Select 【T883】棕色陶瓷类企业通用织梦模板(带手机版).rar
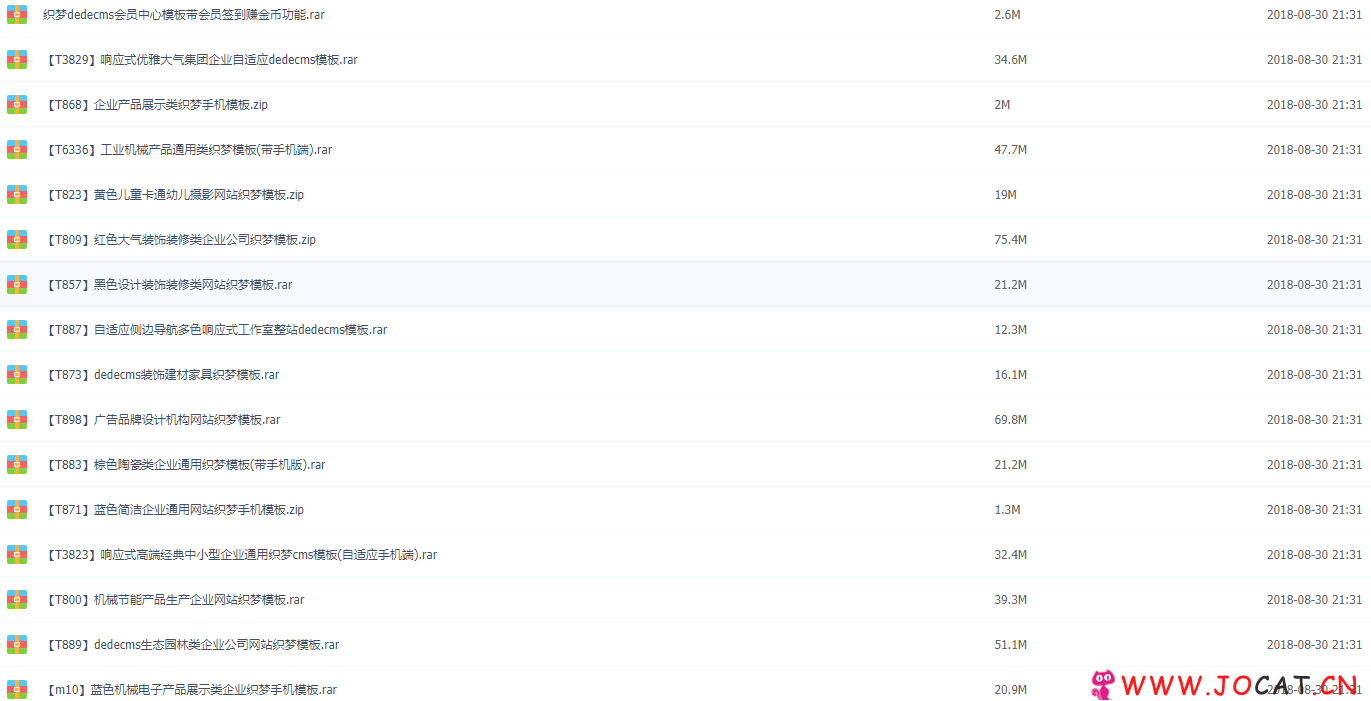1371x701 pixels. [x=185, y=465]
